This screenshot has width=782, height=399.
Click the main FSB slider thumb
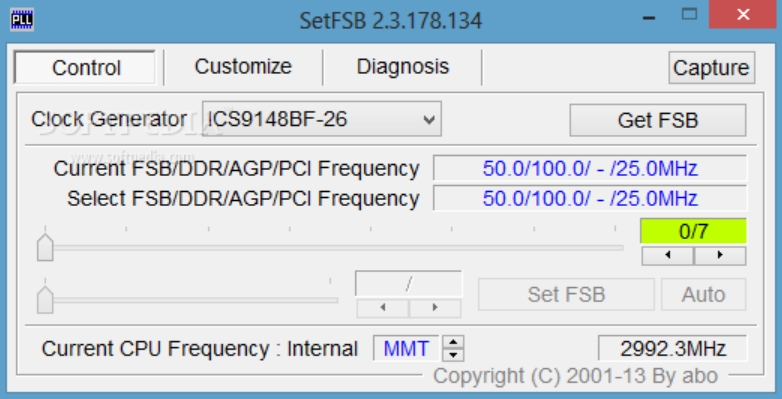click(45, 247)
